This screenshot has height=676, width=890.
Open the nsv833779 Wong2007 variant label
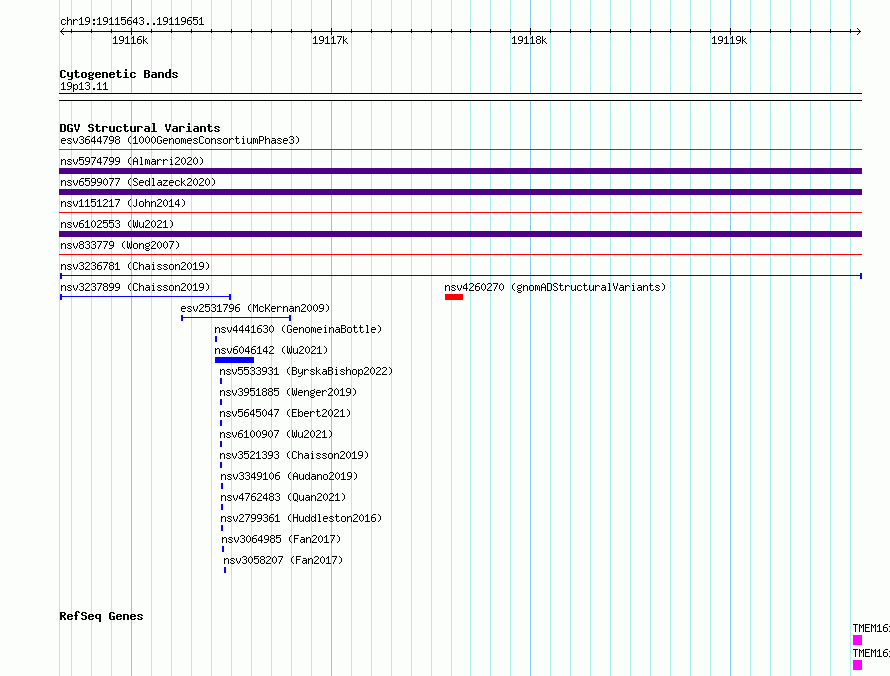point(120,245)
